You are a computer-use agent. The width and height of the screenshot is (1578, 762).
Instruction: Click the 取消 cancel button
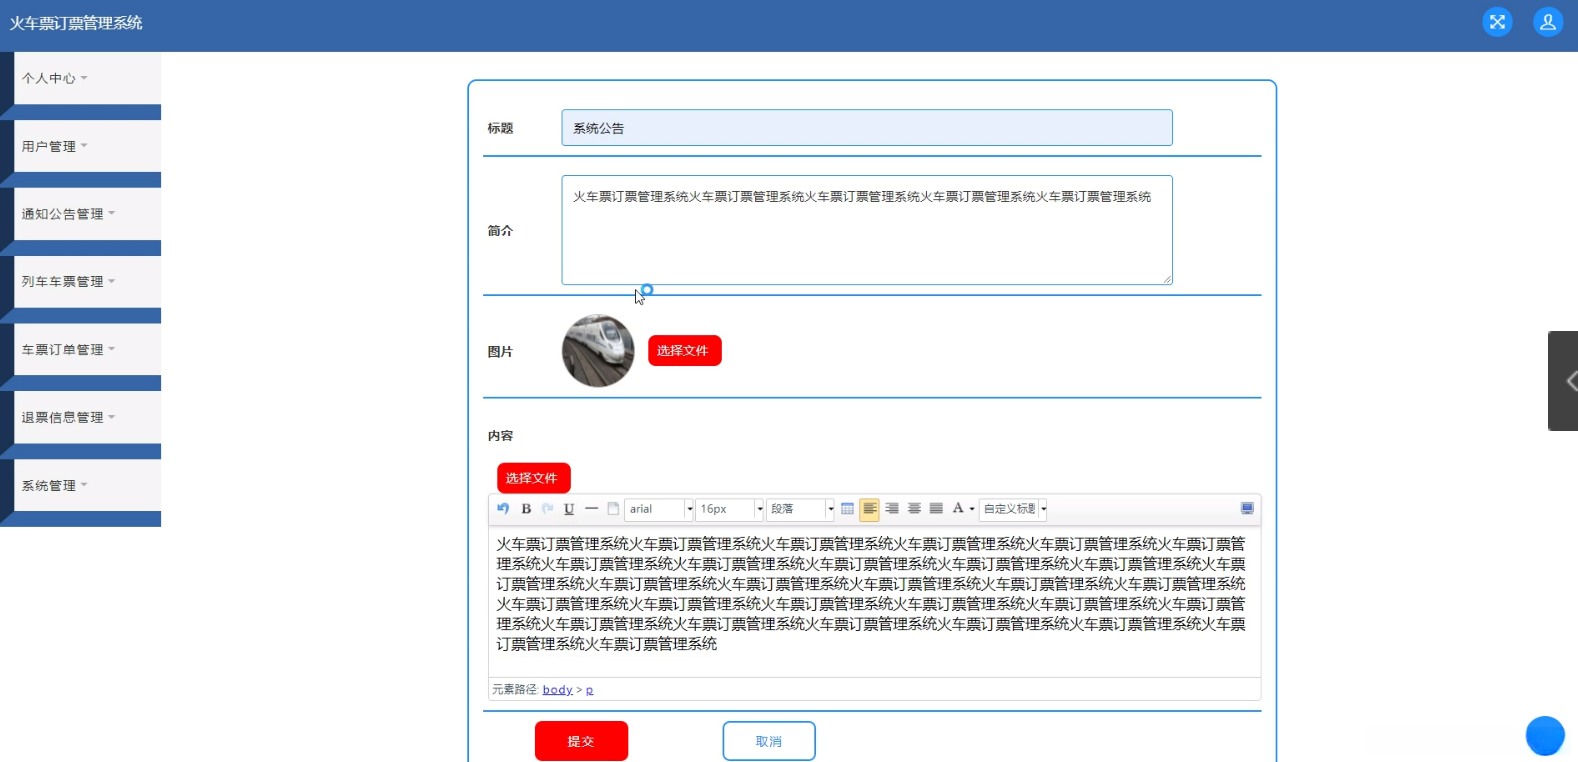tap(769, 741)
